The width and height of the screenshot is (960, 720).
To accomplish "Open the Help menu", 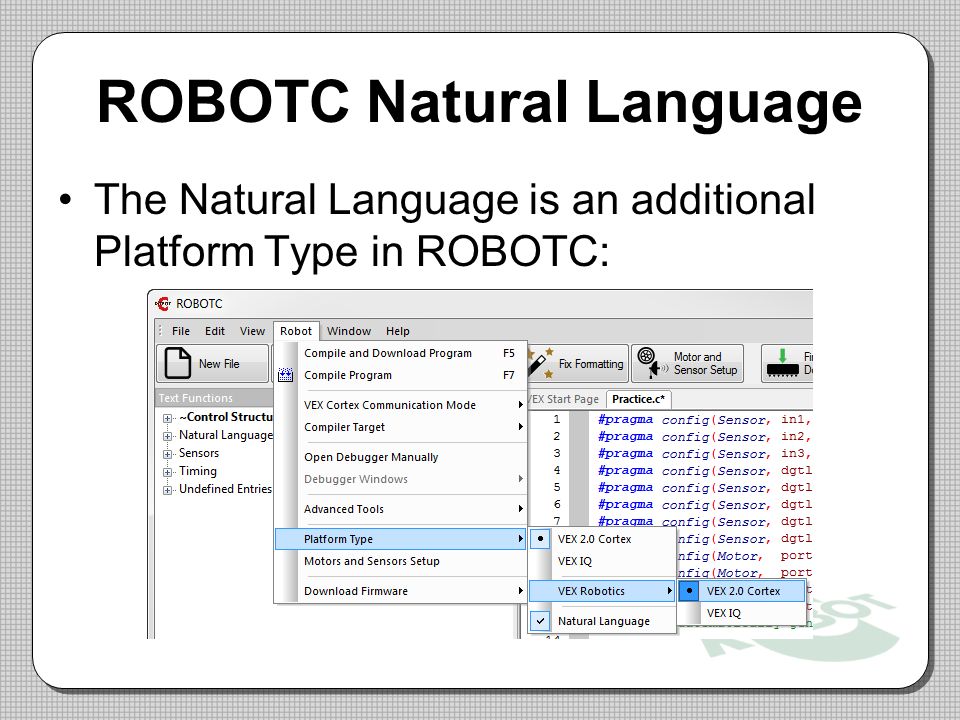I will point(397,331).
